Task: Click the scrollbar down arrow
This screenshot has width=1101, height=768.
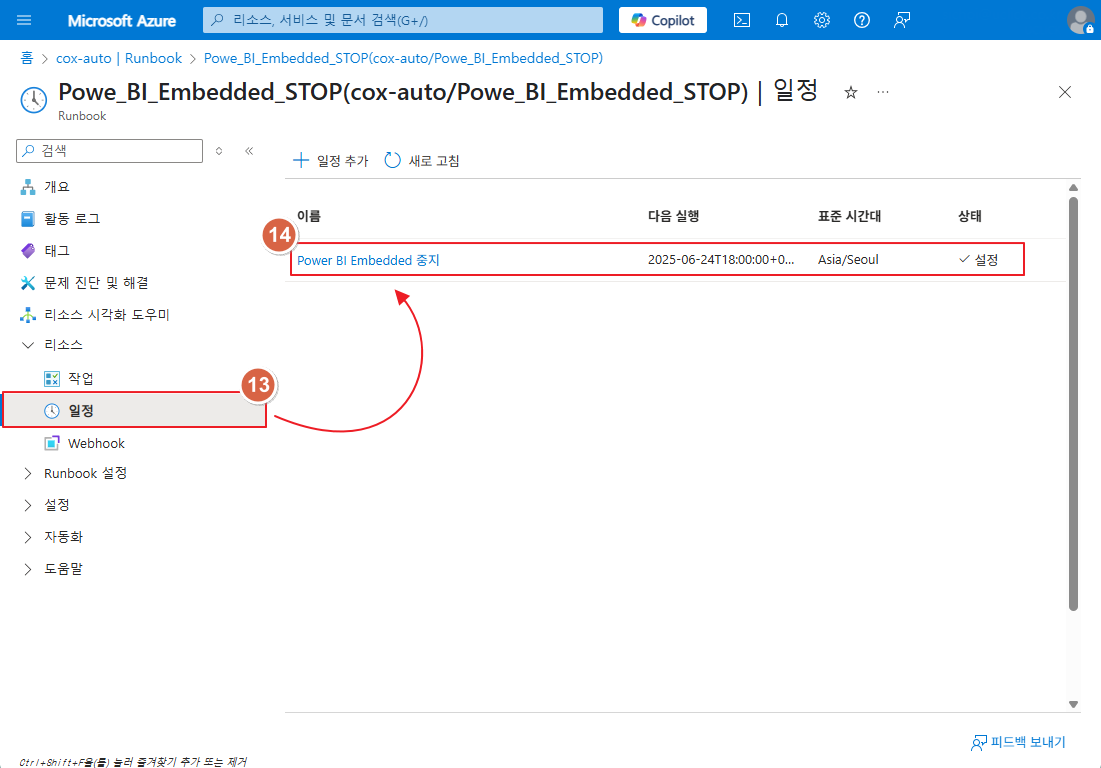Action: [x=1073, y=704]
